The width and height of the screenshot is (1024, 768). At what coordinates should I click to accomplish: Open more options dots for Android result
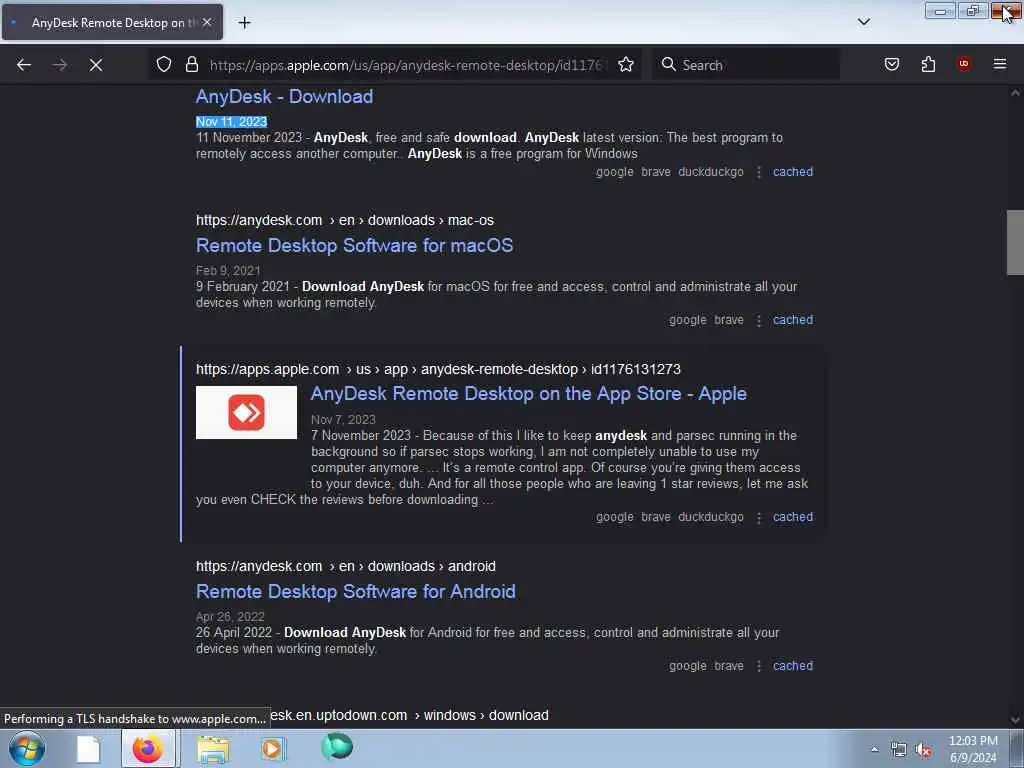759,666
